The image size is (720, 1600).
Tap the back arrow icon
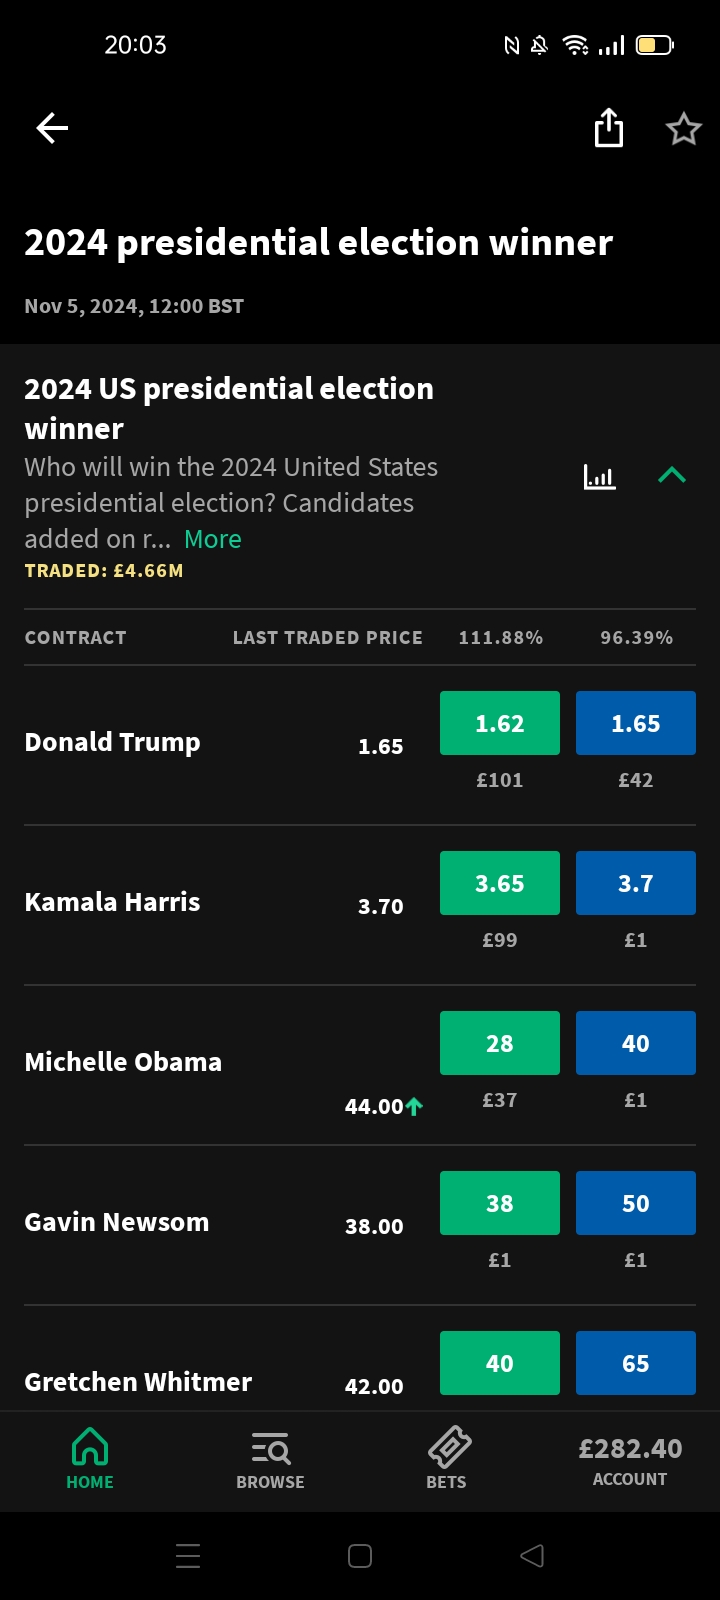tap(52, 128)
